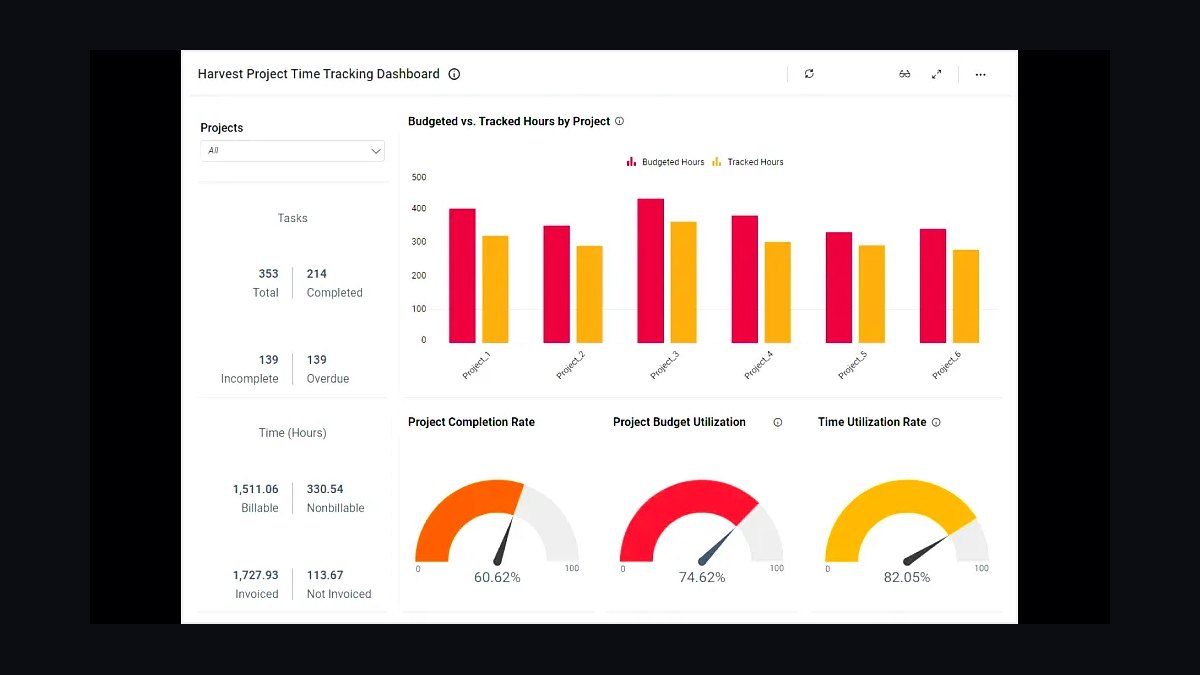Click Project_1 red budgeted hours bar

point(462,276)
